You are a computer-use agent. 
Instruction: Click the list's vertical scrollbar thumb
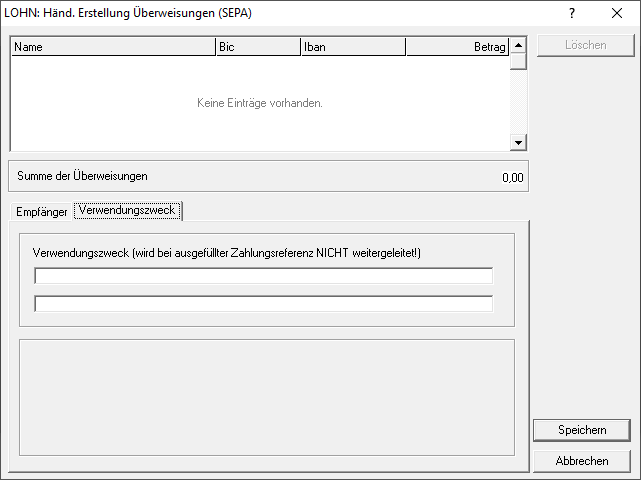tap(518, 61)
